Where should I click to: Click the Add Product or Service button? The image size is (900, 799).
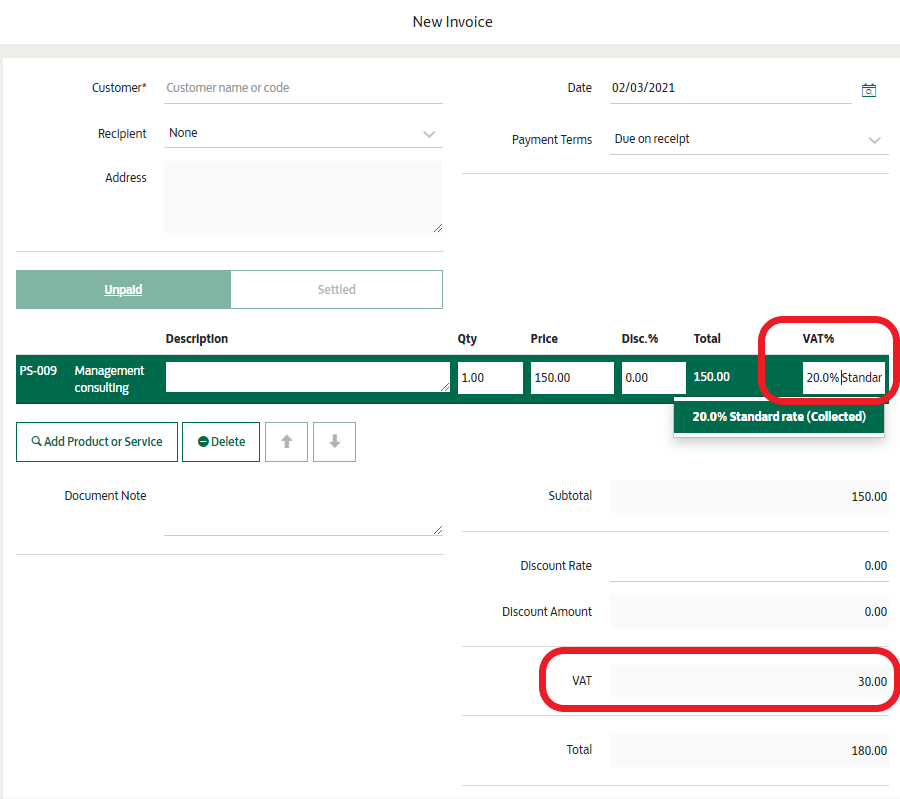tap(96, 441)
